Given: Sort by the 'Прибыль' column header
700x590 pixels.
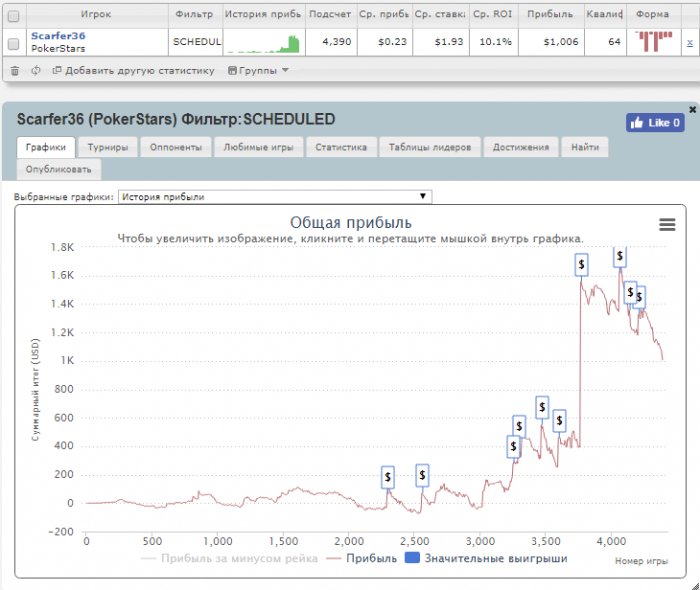Looking at the screenshot, I should point(550,14).
